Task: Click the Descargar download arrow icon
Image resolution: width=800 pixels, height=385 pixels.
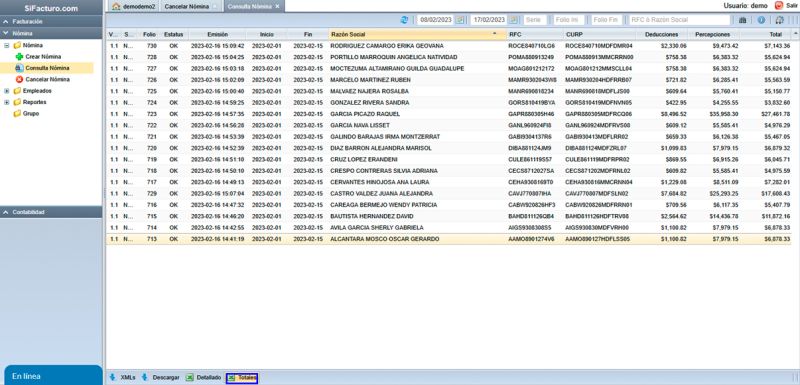Action: 144,377
